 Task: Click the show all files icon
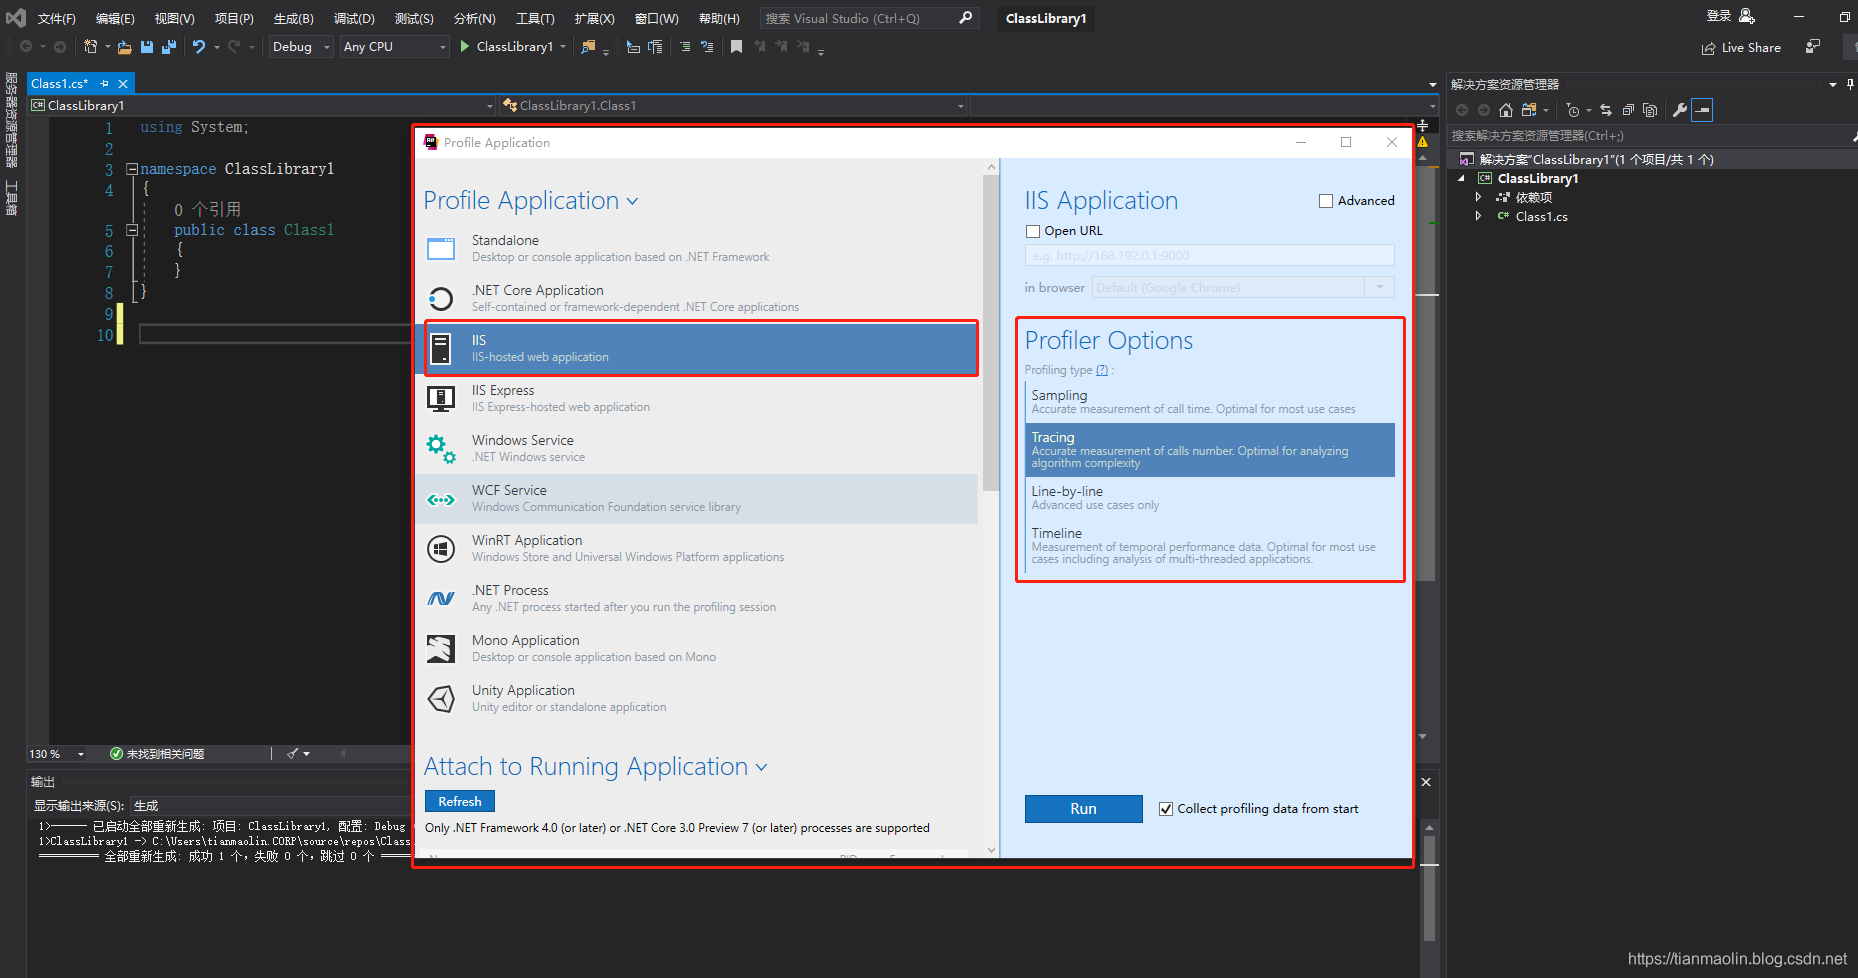point(1650,110)
